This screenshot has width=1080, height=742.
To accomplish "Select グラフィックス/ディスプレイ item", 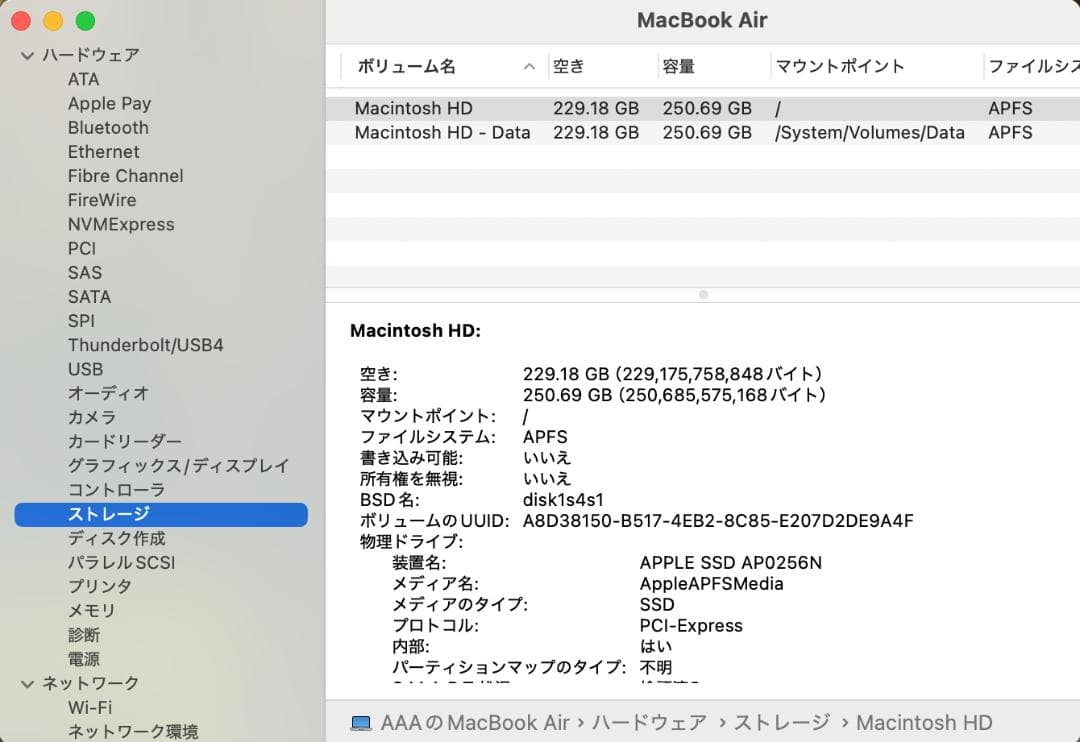I will [178, 466].
